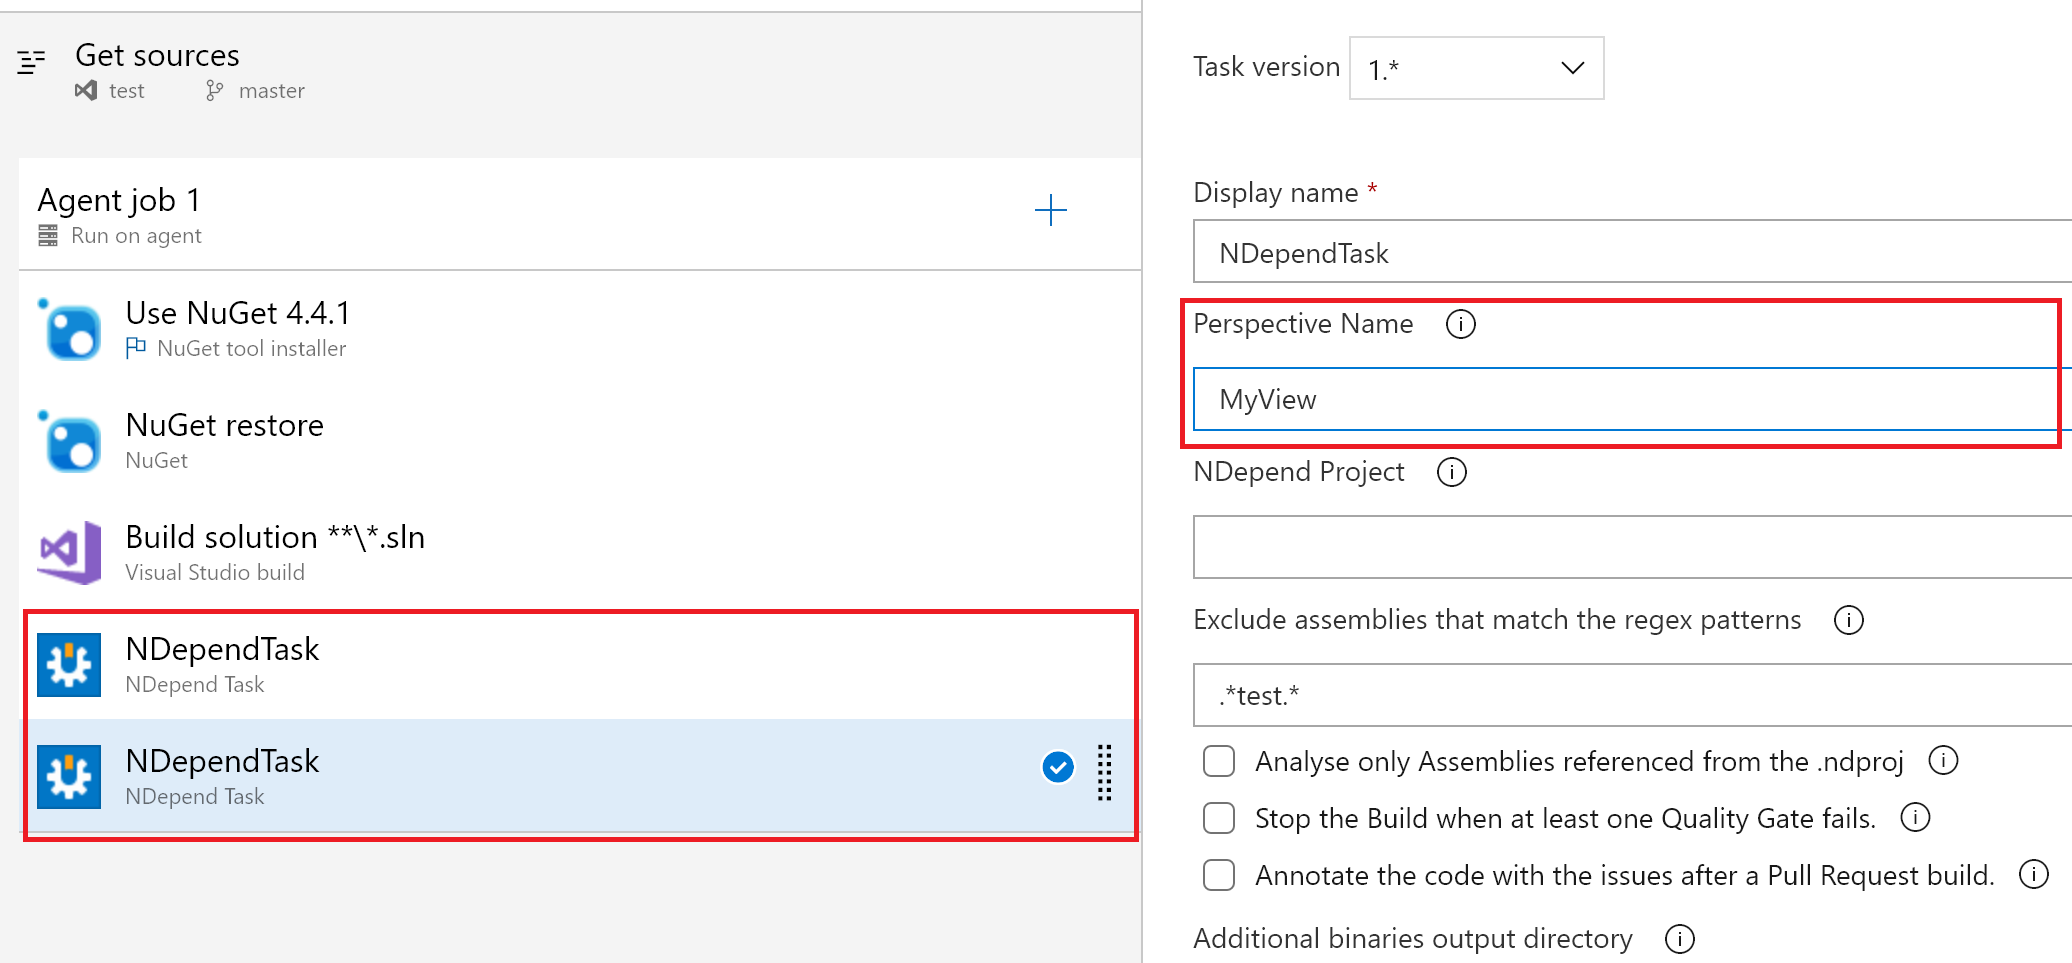Show info for Annotate the code option

(2034, 874)
